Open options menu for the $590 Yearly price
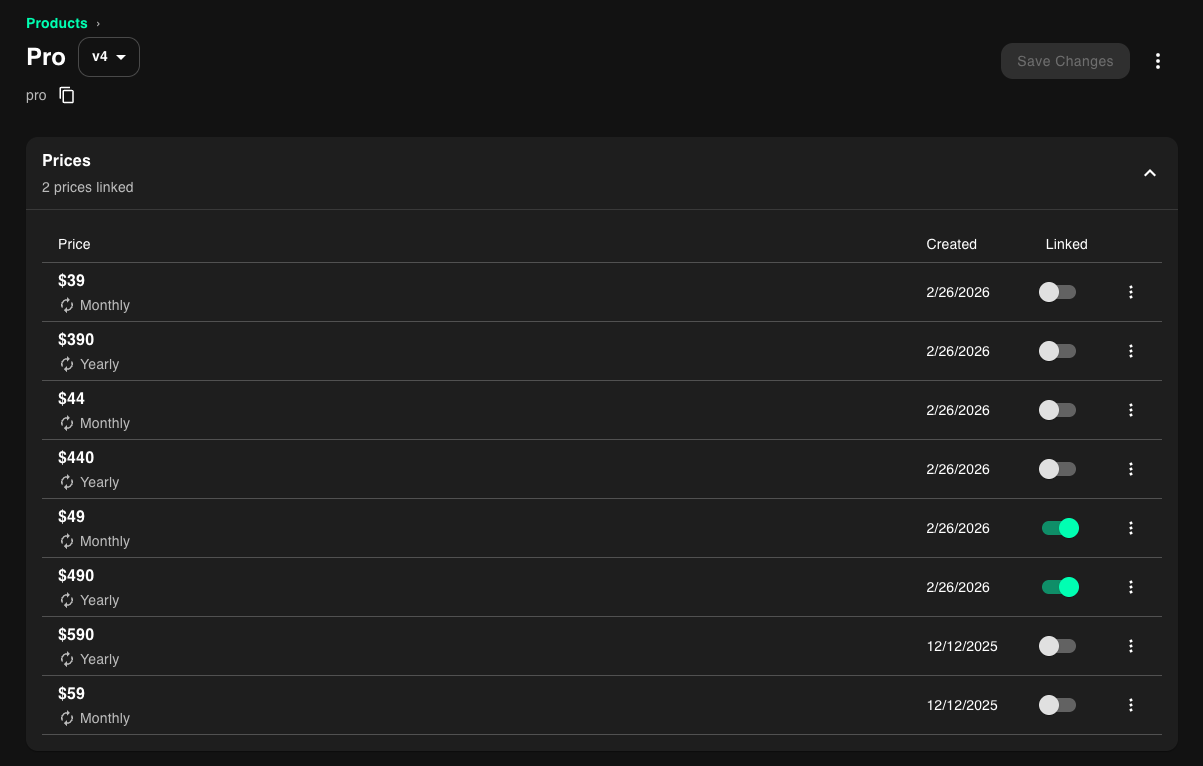 click(x=1131, y=646)
